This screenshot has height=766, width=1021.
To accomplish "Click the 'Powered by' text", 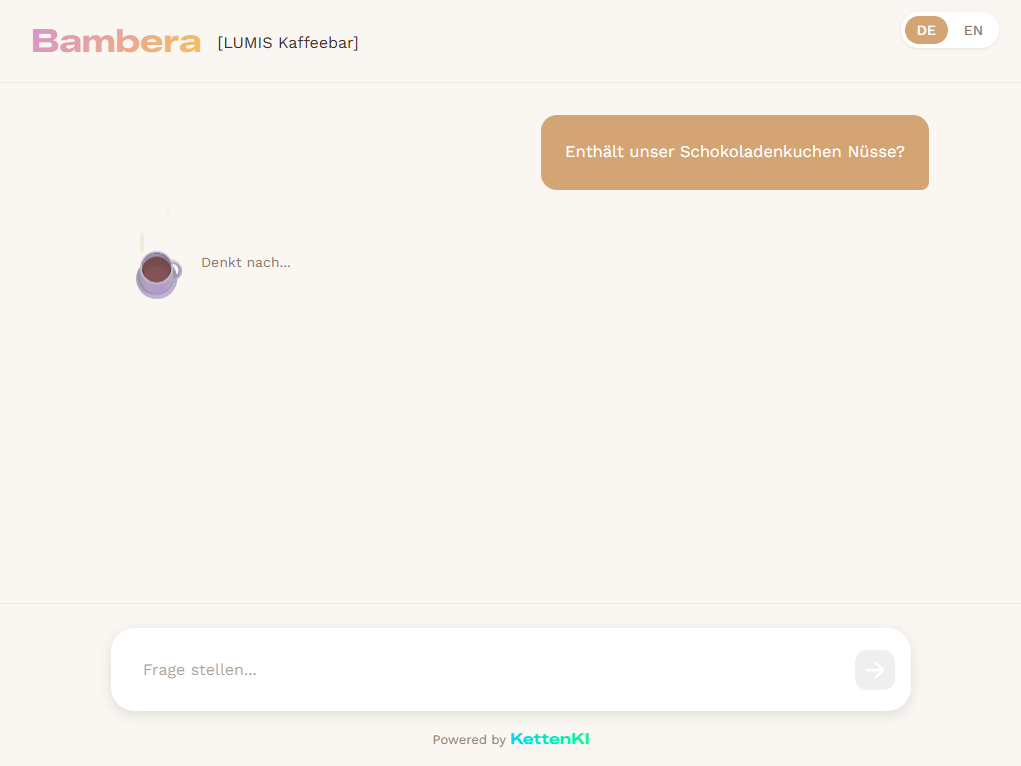I will click(x=469, y=740).
